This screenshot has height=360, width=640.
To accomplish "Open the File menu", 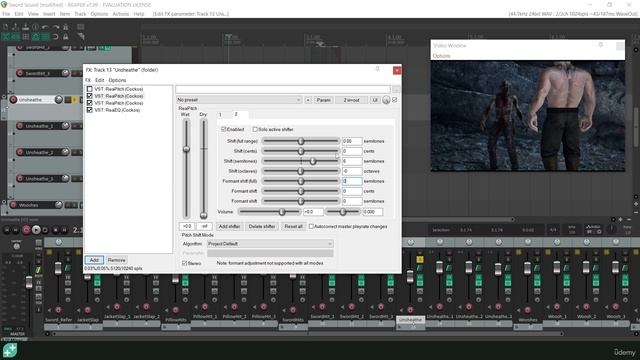I will (6, 14).
